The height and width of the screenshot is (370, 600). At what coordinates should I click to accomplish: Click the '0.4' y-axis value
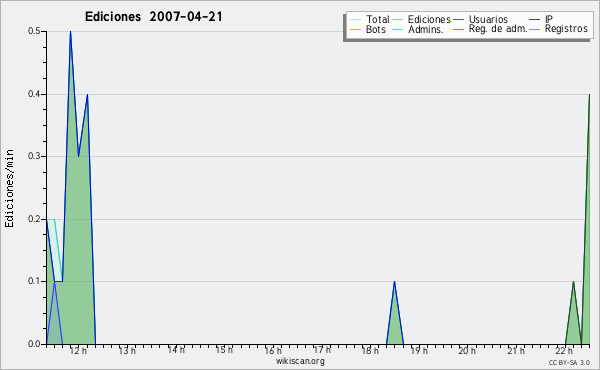coord(34,94)
